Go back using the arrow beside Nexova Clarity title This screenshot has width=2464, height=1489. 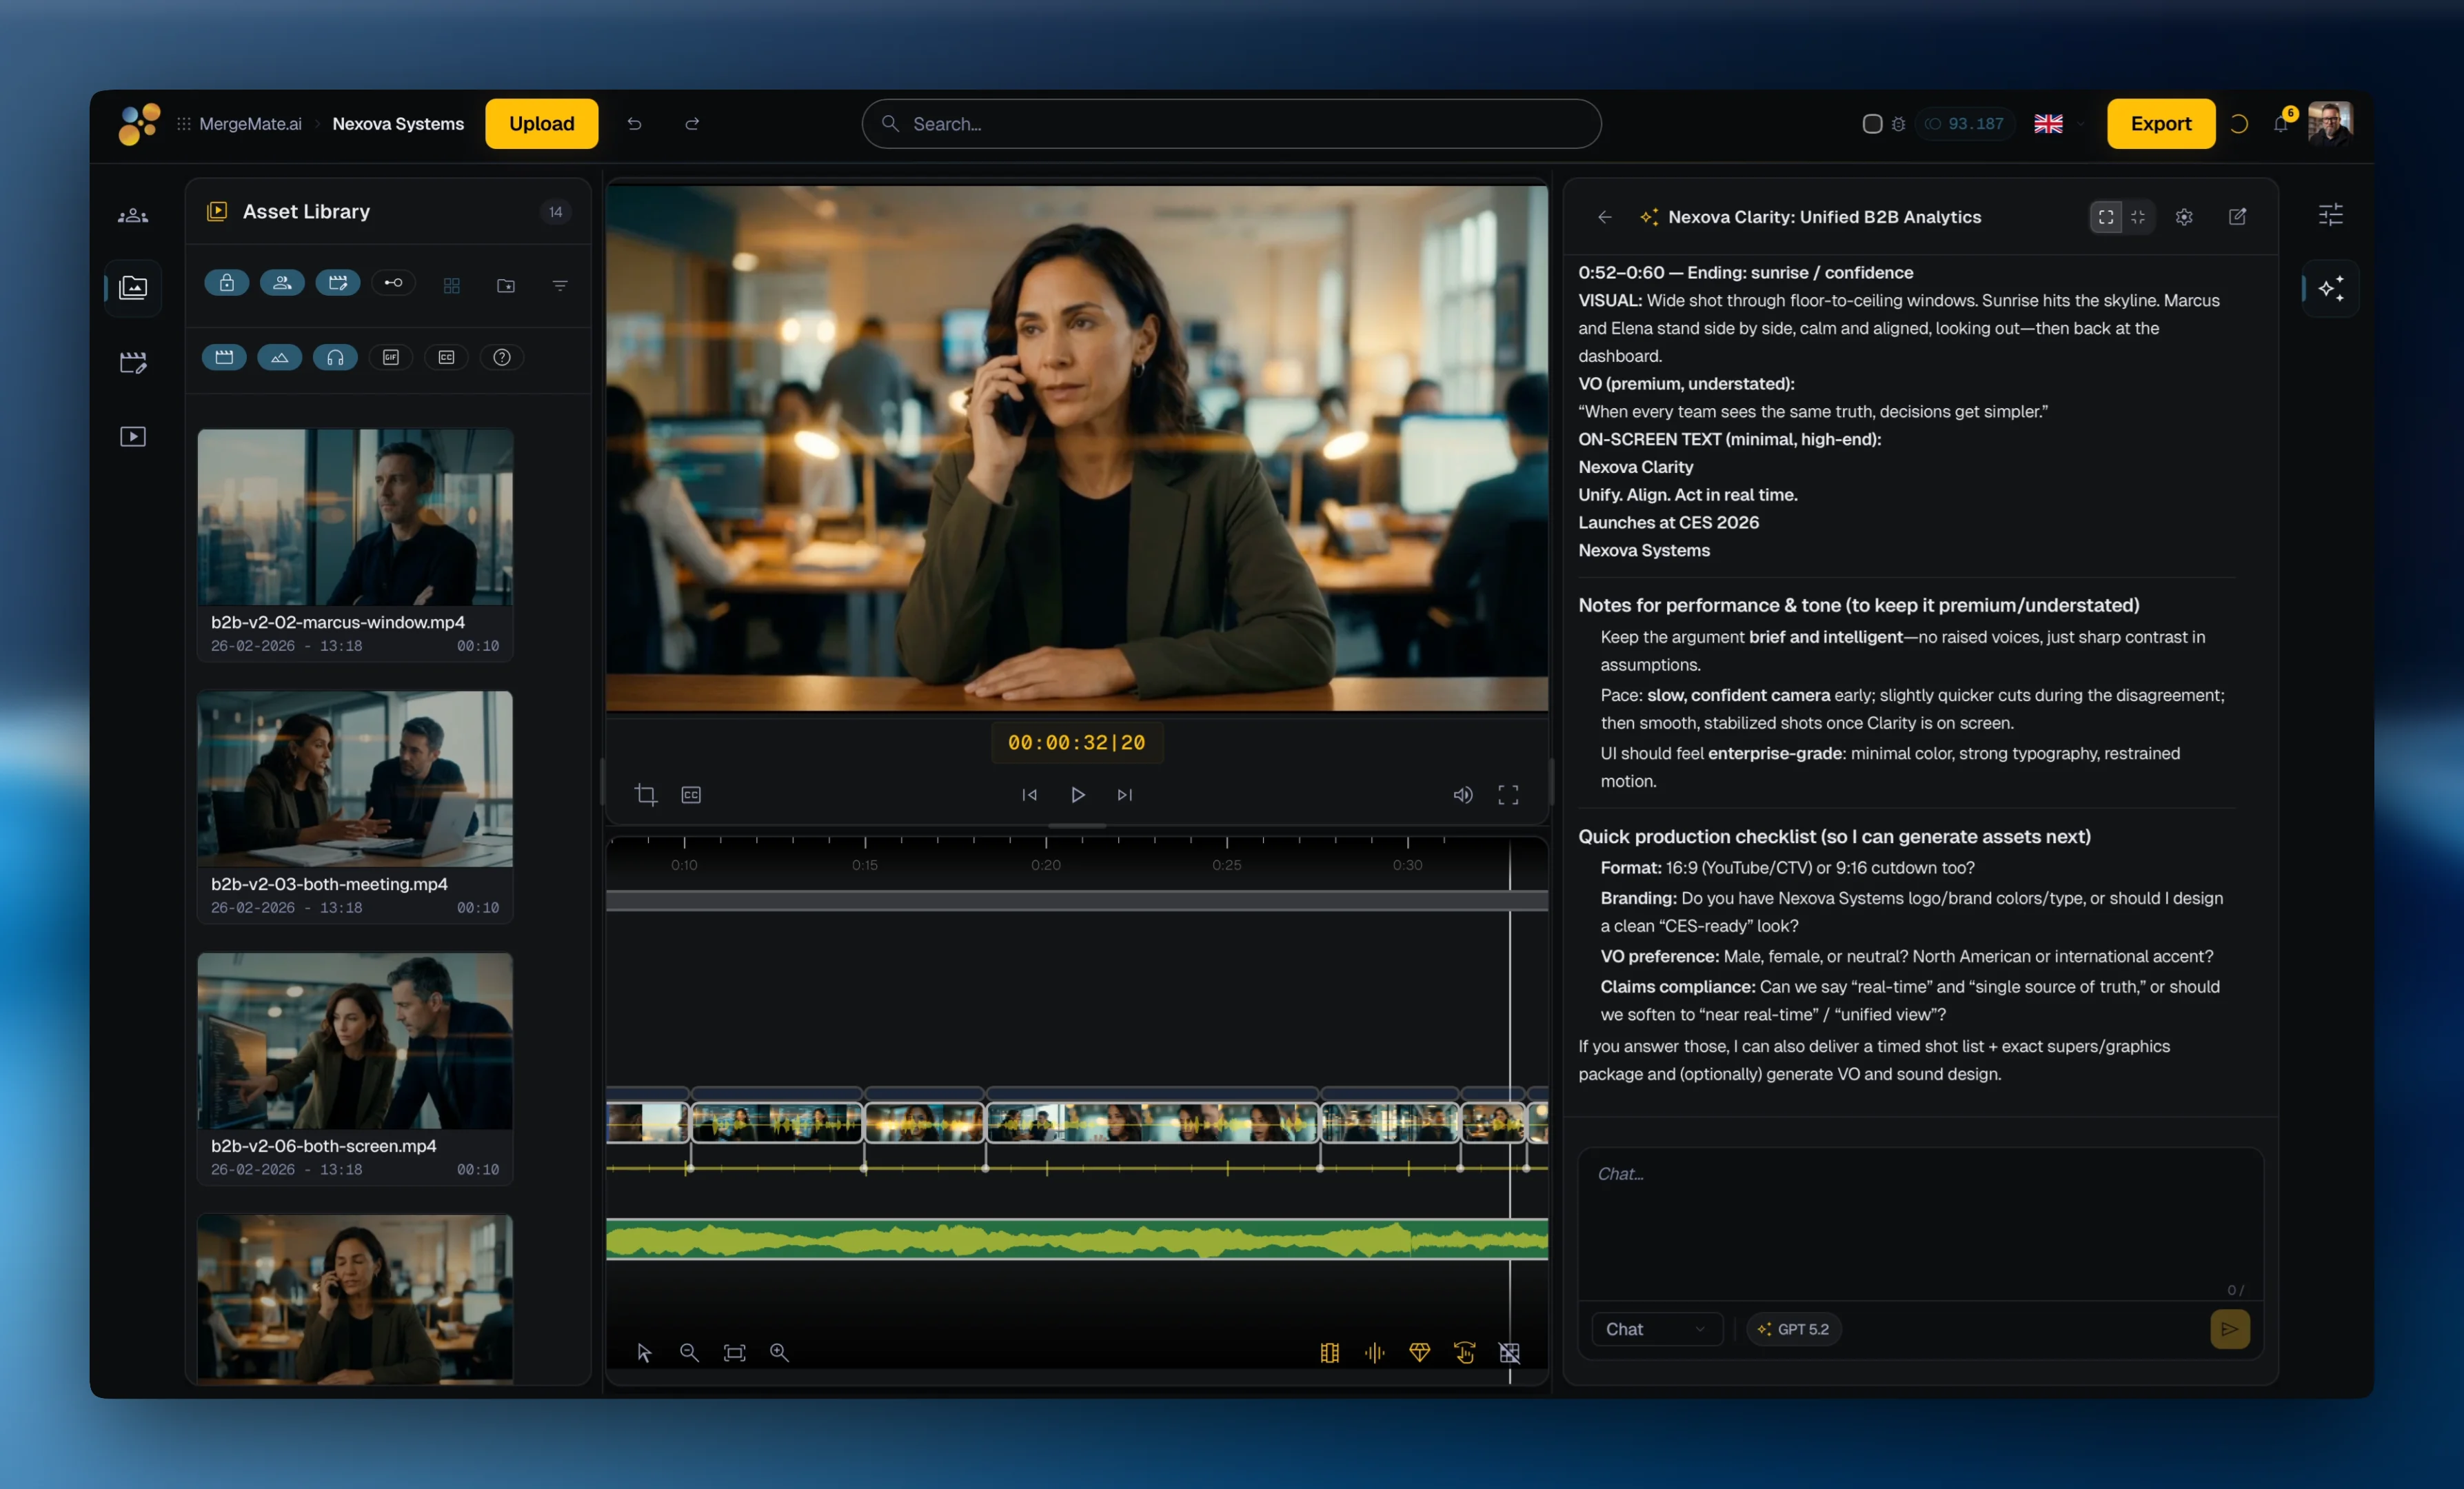tap(1604, 217)
